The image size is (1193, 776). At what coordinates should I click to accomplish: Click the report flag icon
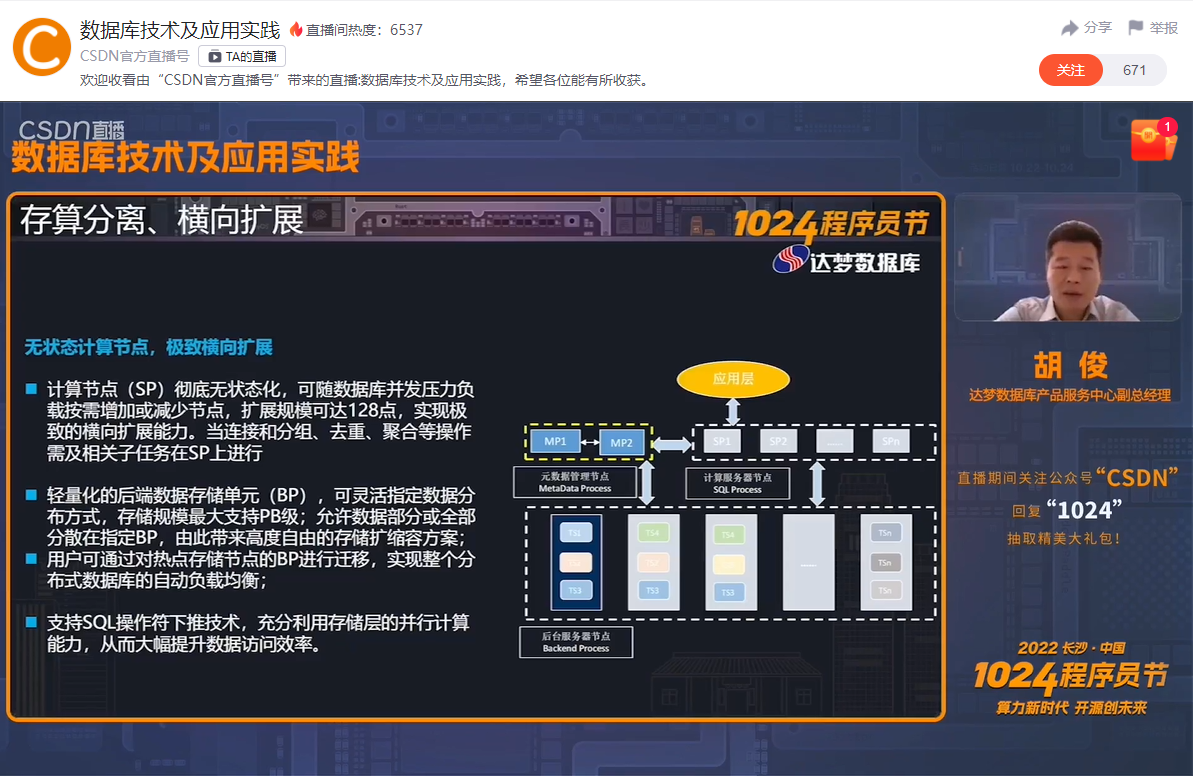tap(1135, 28)
